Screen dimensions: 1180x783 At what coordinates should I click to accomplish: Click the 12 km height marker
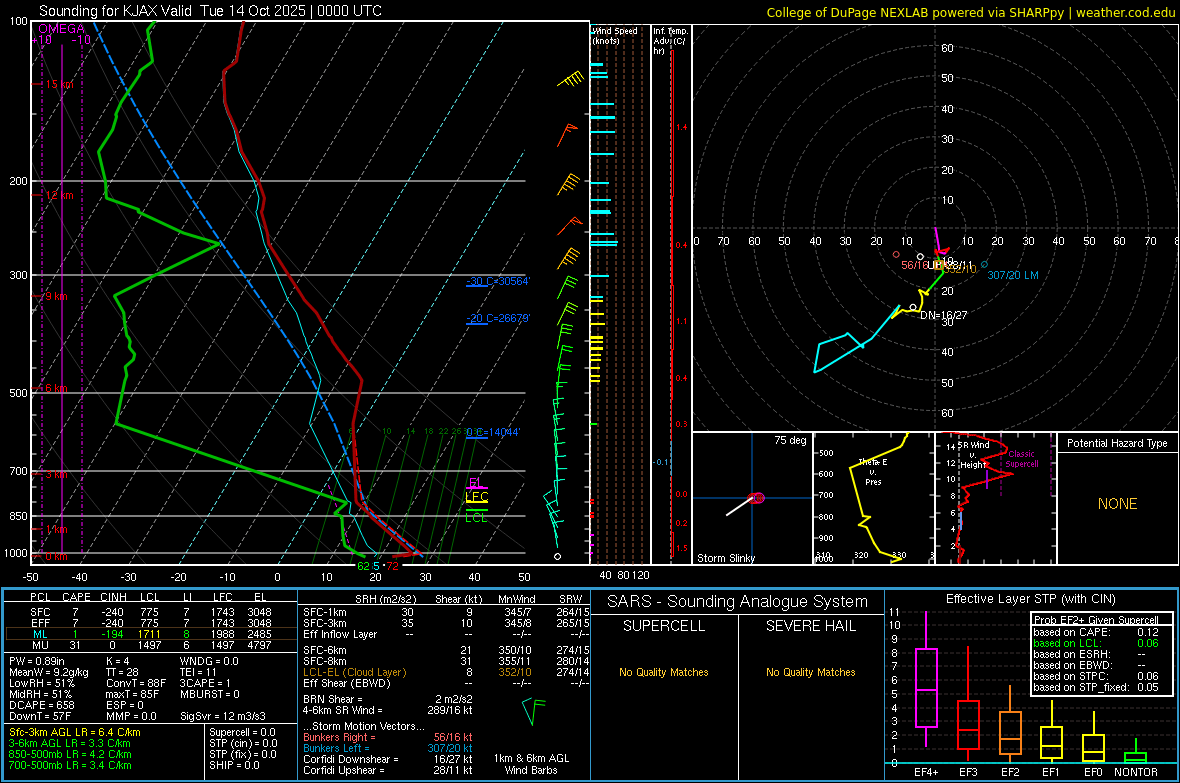click(59, 195)
